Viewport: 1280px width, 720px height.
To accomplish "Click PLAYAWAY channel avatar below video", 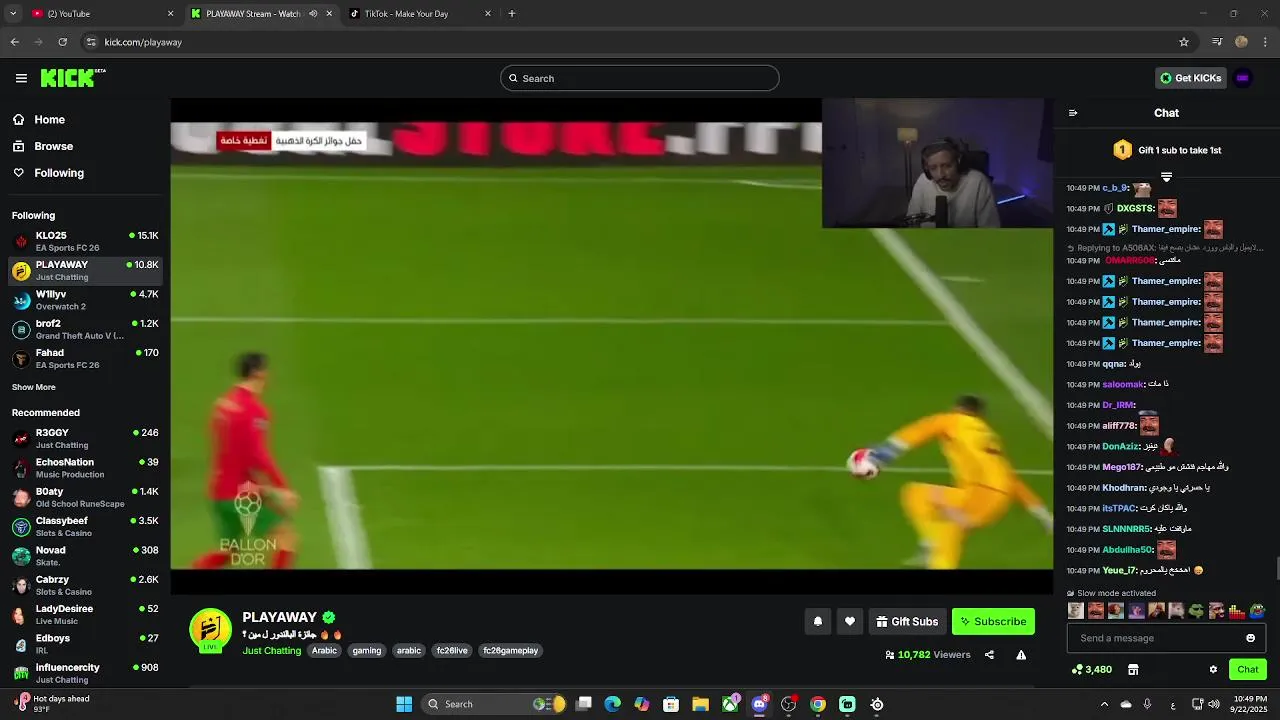I will click(210, 629).
